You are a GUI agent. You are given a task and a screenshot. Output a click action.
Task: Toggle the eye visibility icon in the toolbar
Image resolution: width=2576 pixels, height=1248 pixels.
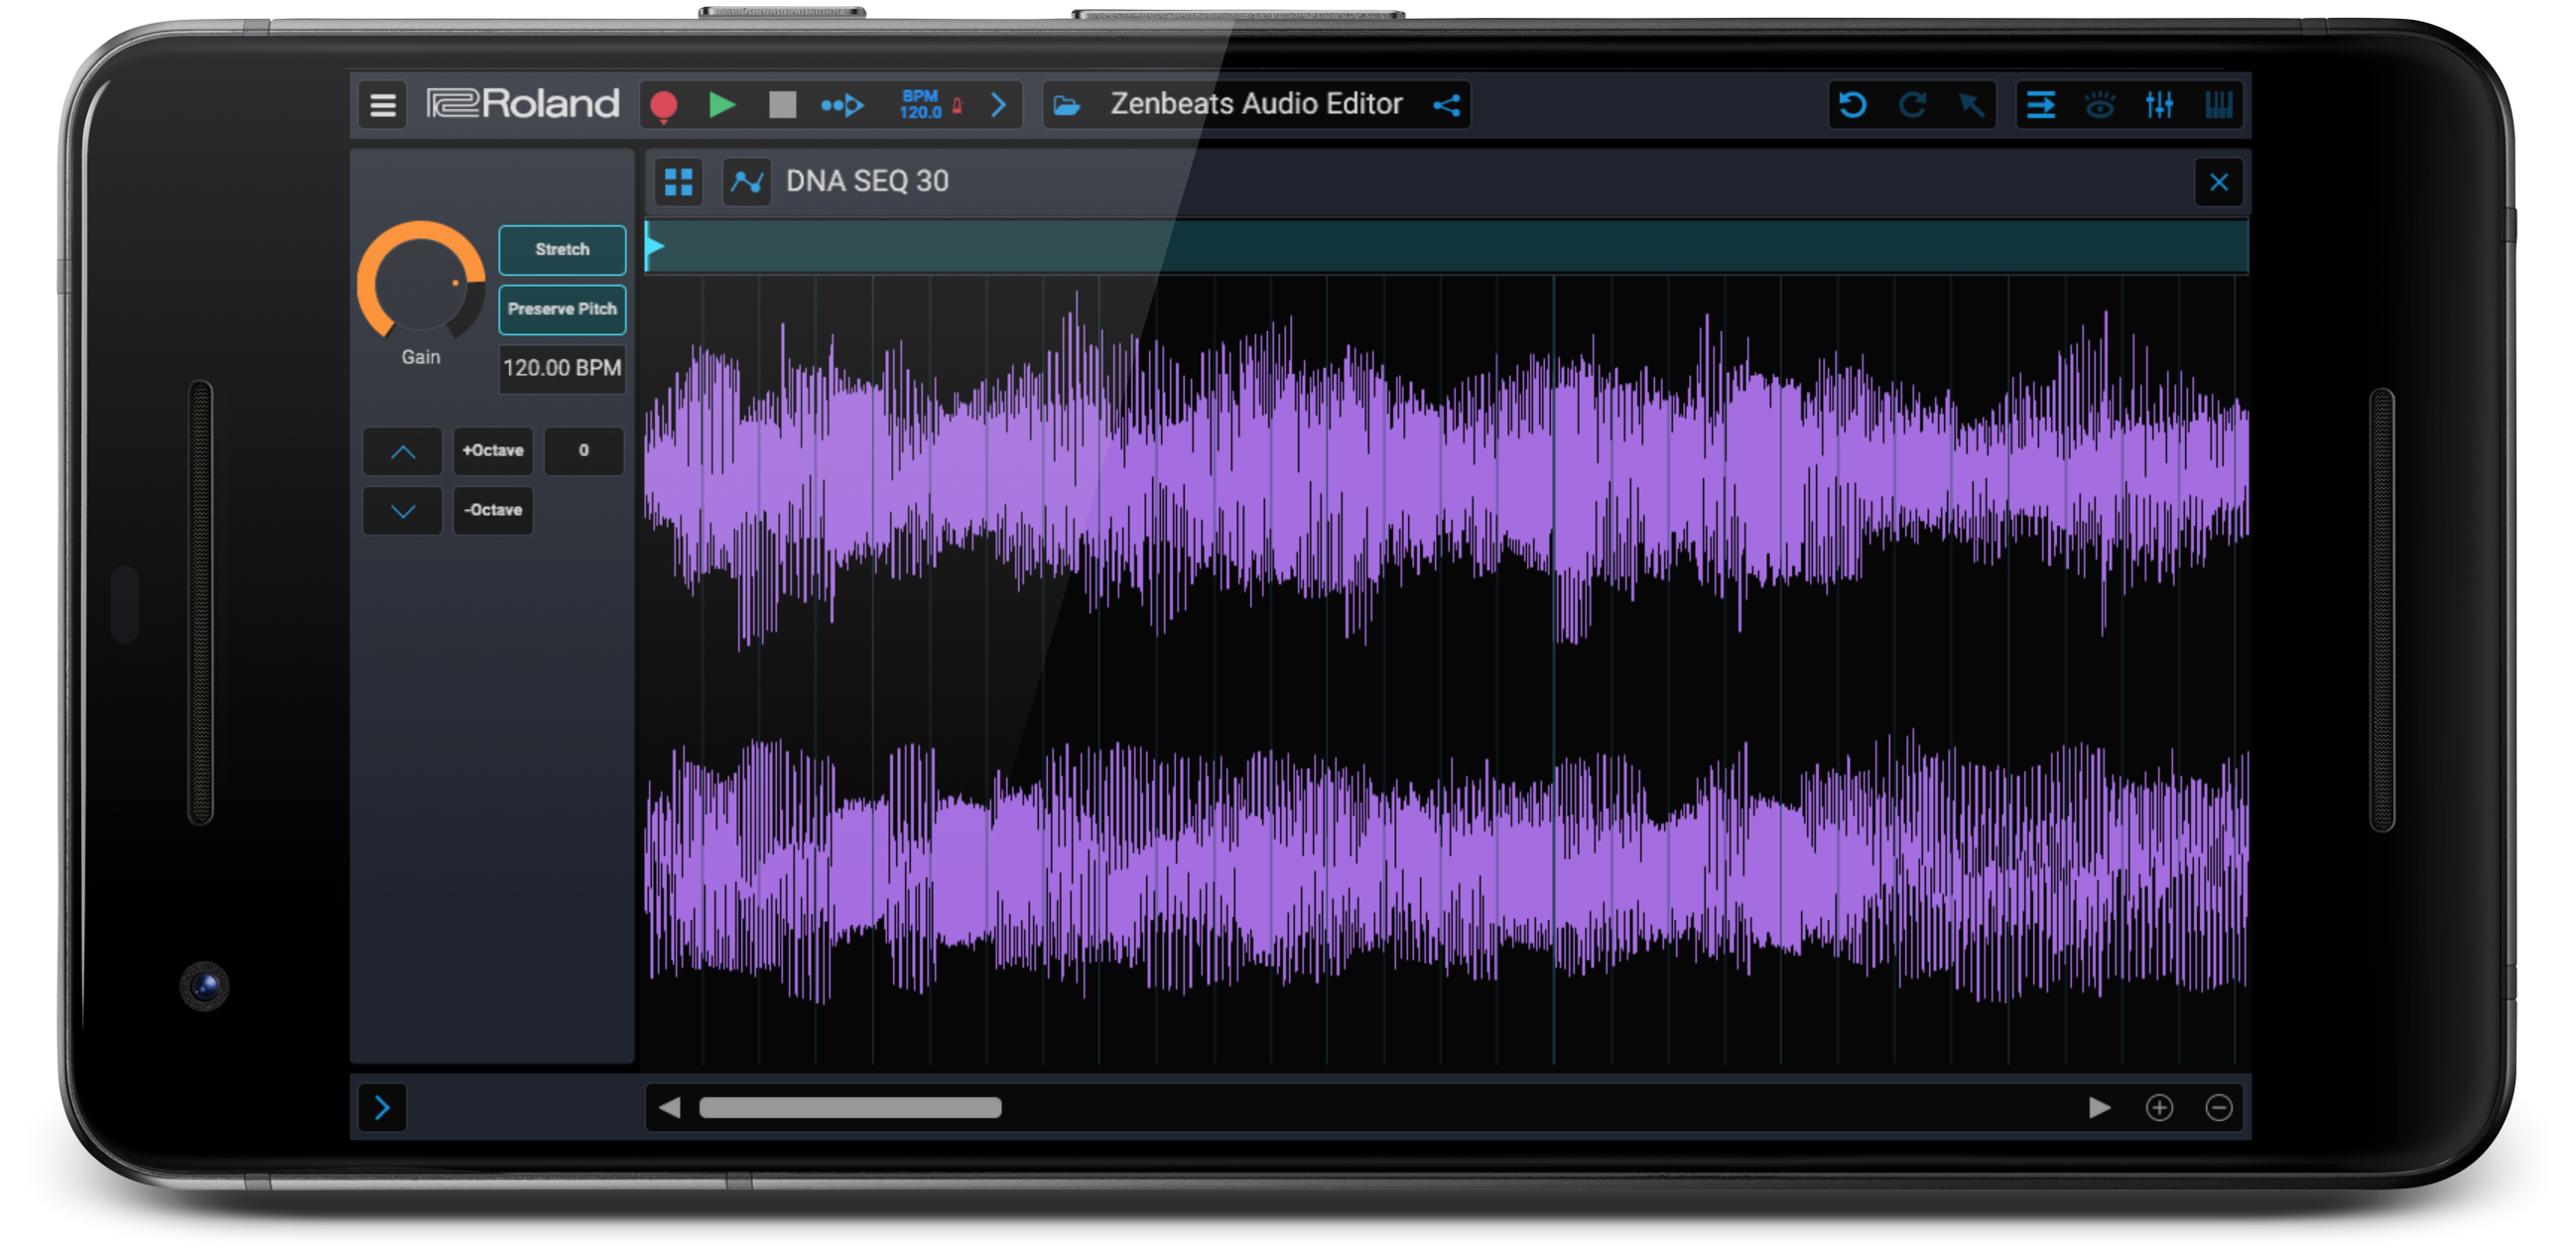coord(2100,105)
